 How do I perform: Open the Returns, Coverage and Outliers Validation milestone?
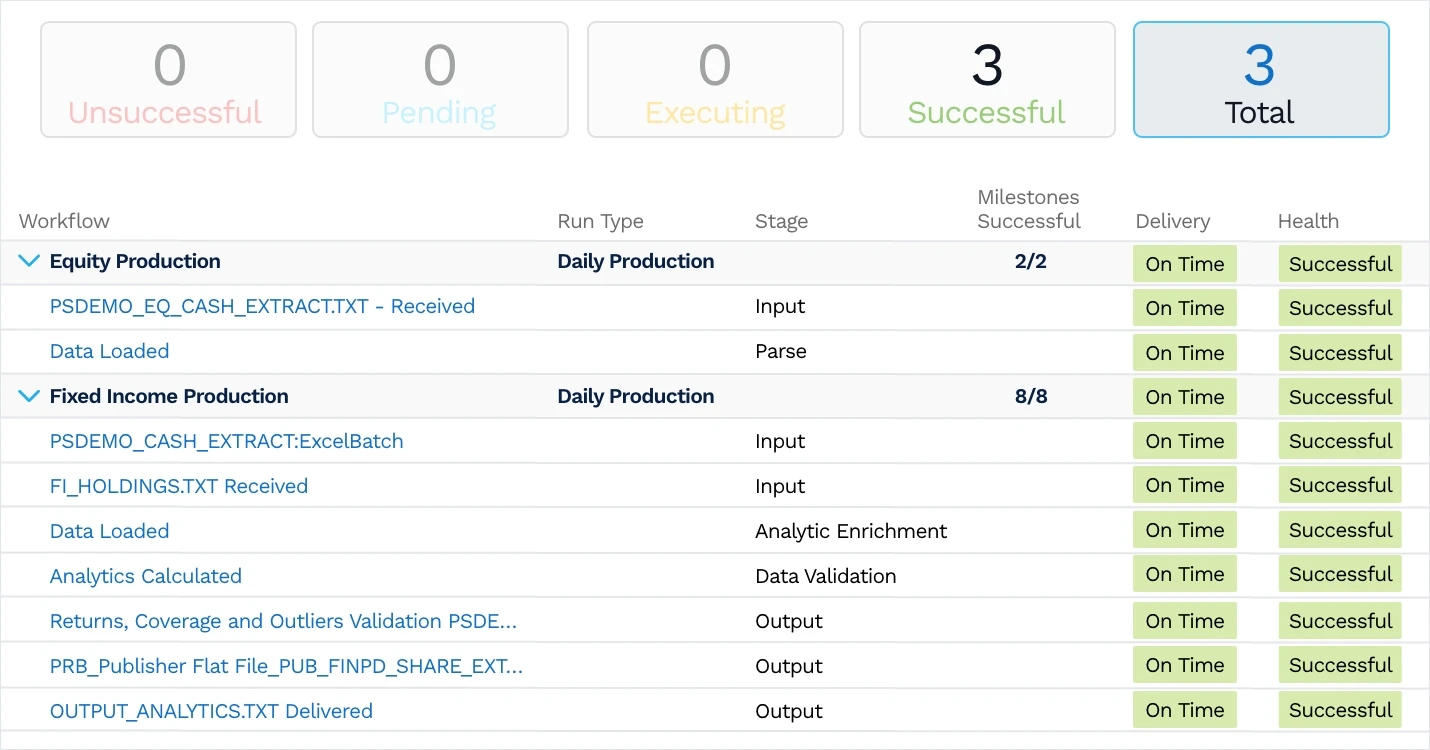pos(283,621)
